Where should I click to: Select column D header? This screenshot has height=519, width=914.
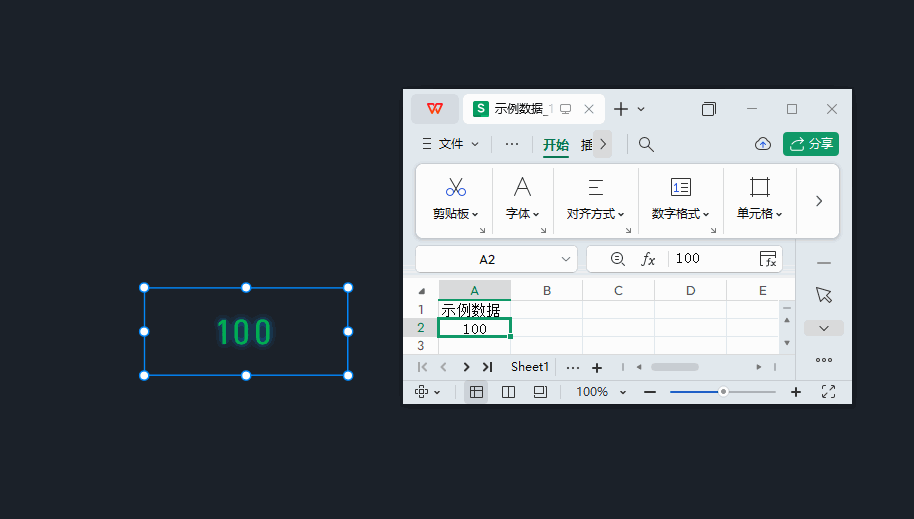(691, 290)
